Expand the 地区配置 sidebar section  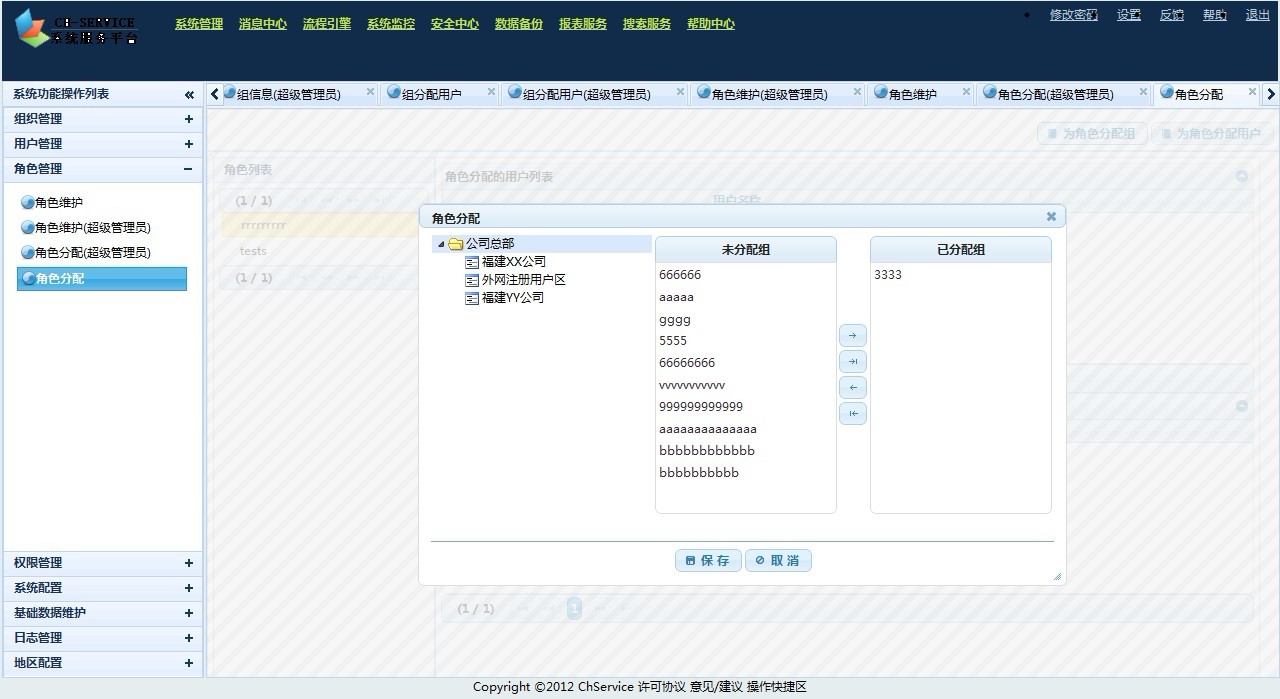coord(188,663)
